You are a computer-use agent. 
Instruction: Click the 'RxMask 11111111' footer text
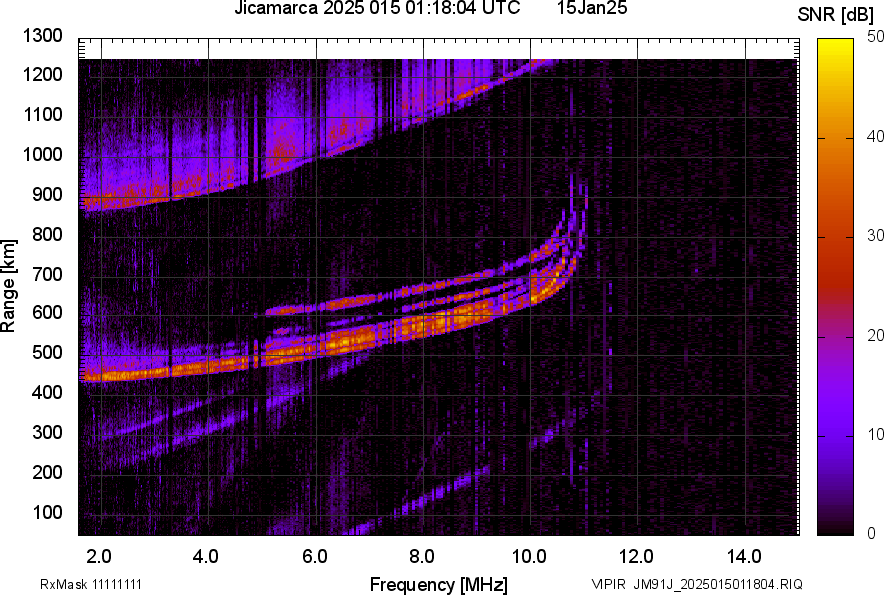91,584
